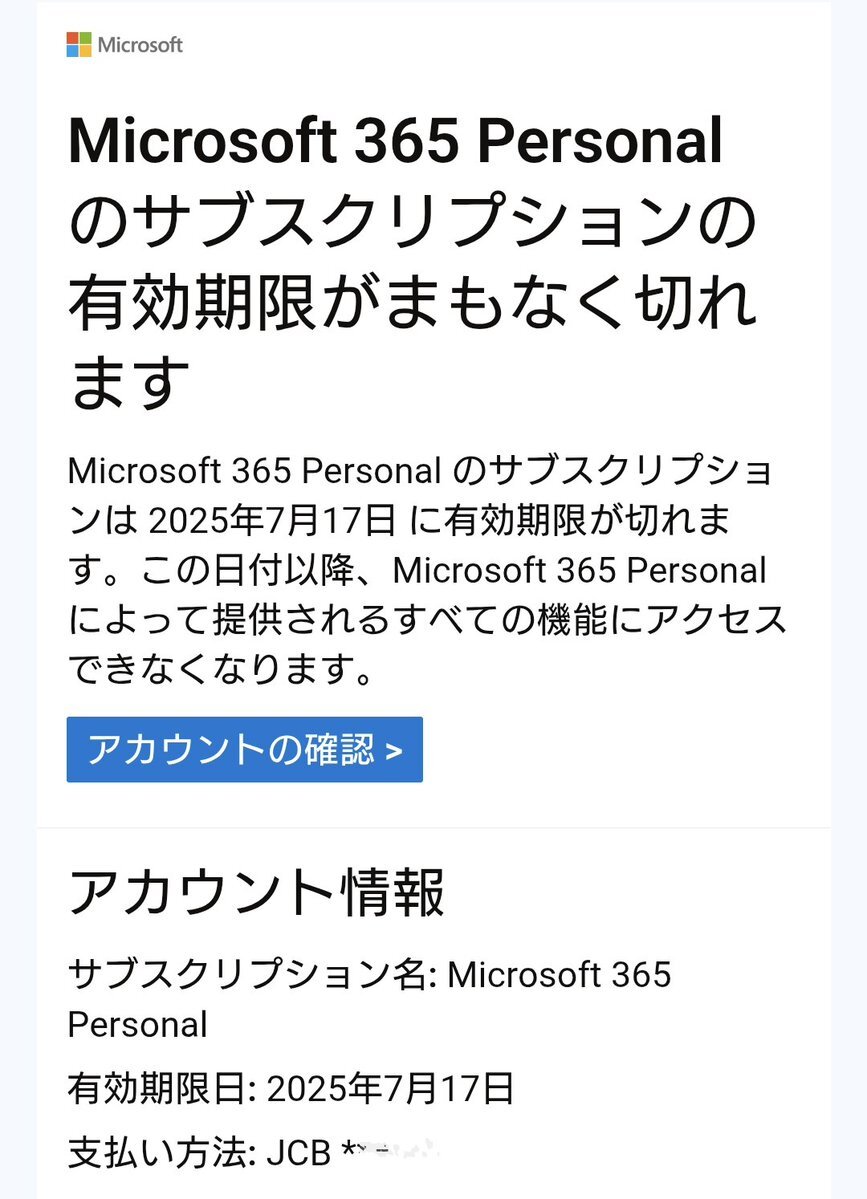Select the bold Microsoft 365 Personal headline
The width and height of the screenshot is (867, 1199).
(x=395, y=141)
